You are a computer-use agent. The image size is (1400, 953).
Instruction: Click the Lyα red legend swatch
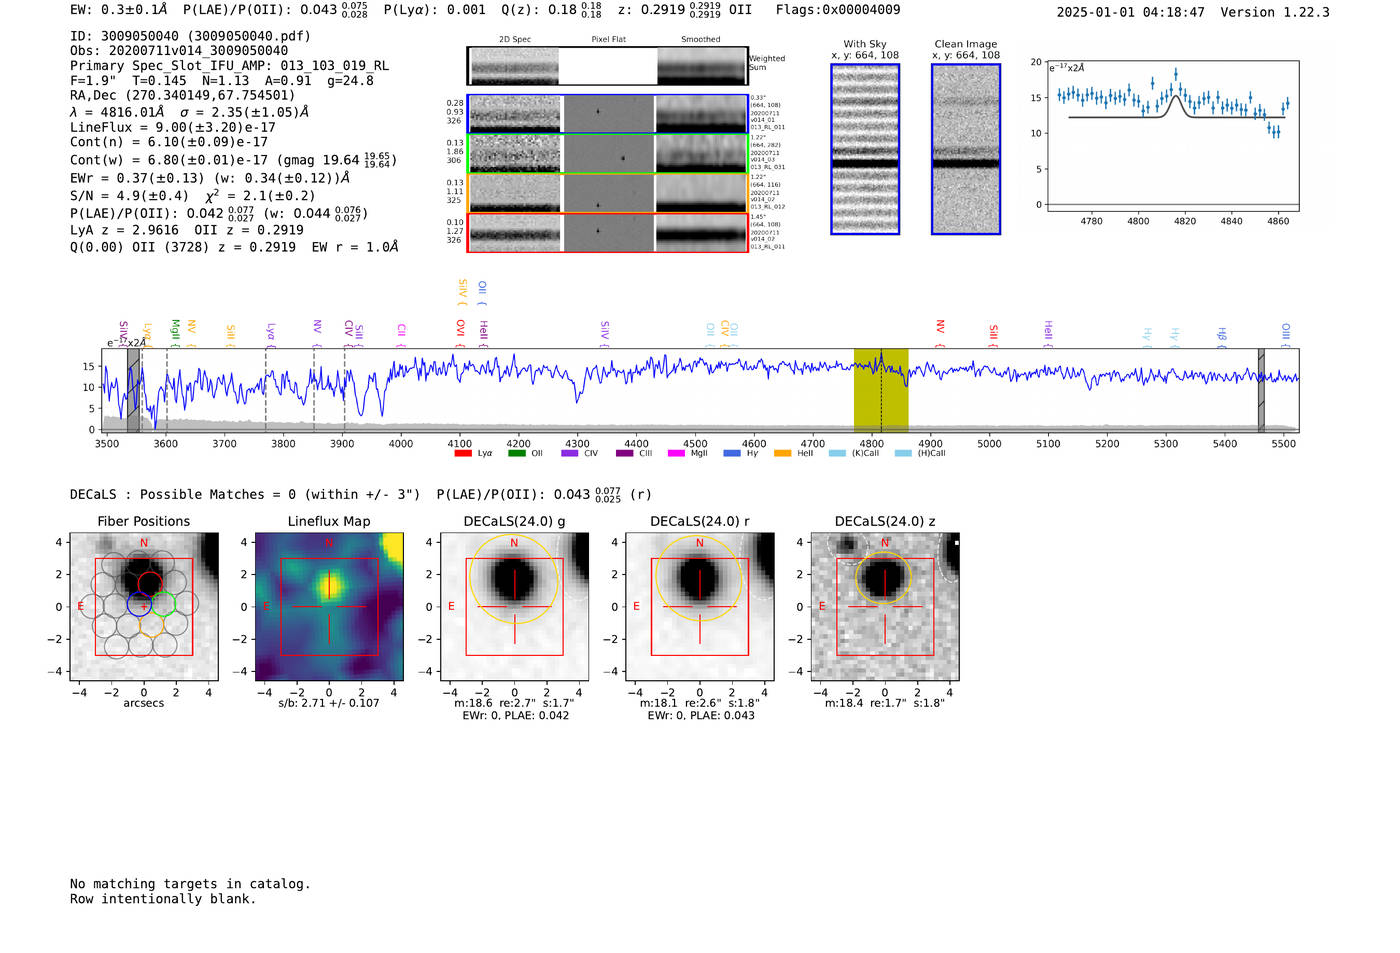[462, 453]
